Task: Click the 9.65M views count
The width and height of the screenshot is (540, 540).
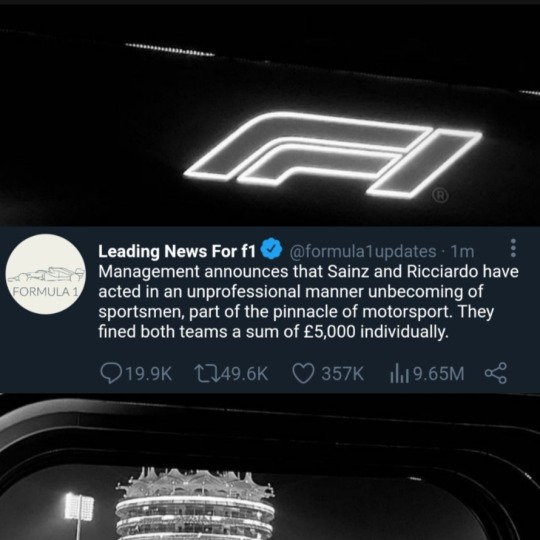Action: click(439, 374)
